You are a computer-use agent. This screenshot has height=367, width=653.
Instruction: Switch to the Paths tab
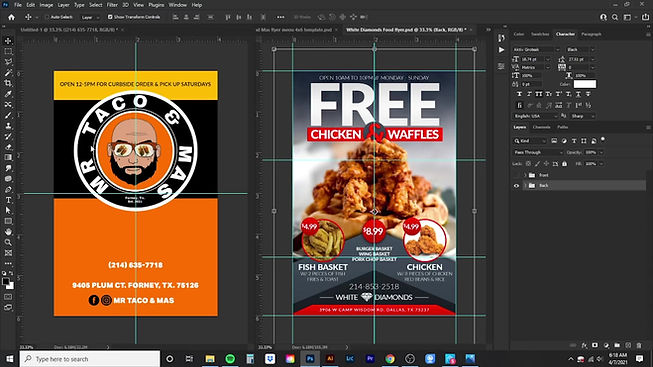click(562, 127)
